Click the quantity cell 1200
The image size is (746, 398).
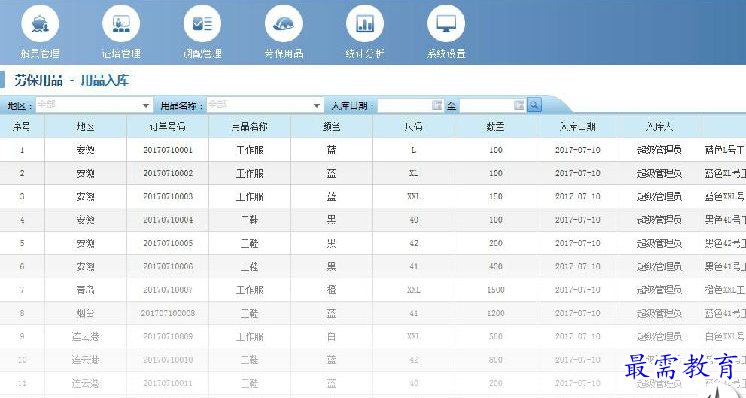[x=495, y=313]
